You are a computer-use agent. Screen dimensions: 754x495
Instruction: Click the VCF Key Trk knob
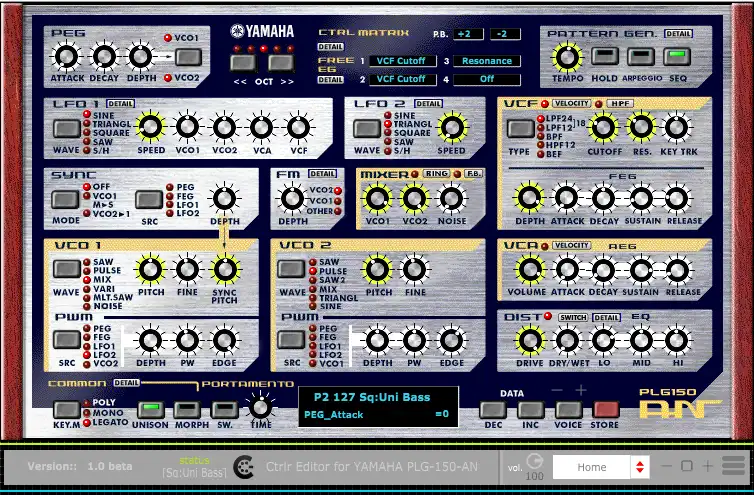tap(677, 127)
